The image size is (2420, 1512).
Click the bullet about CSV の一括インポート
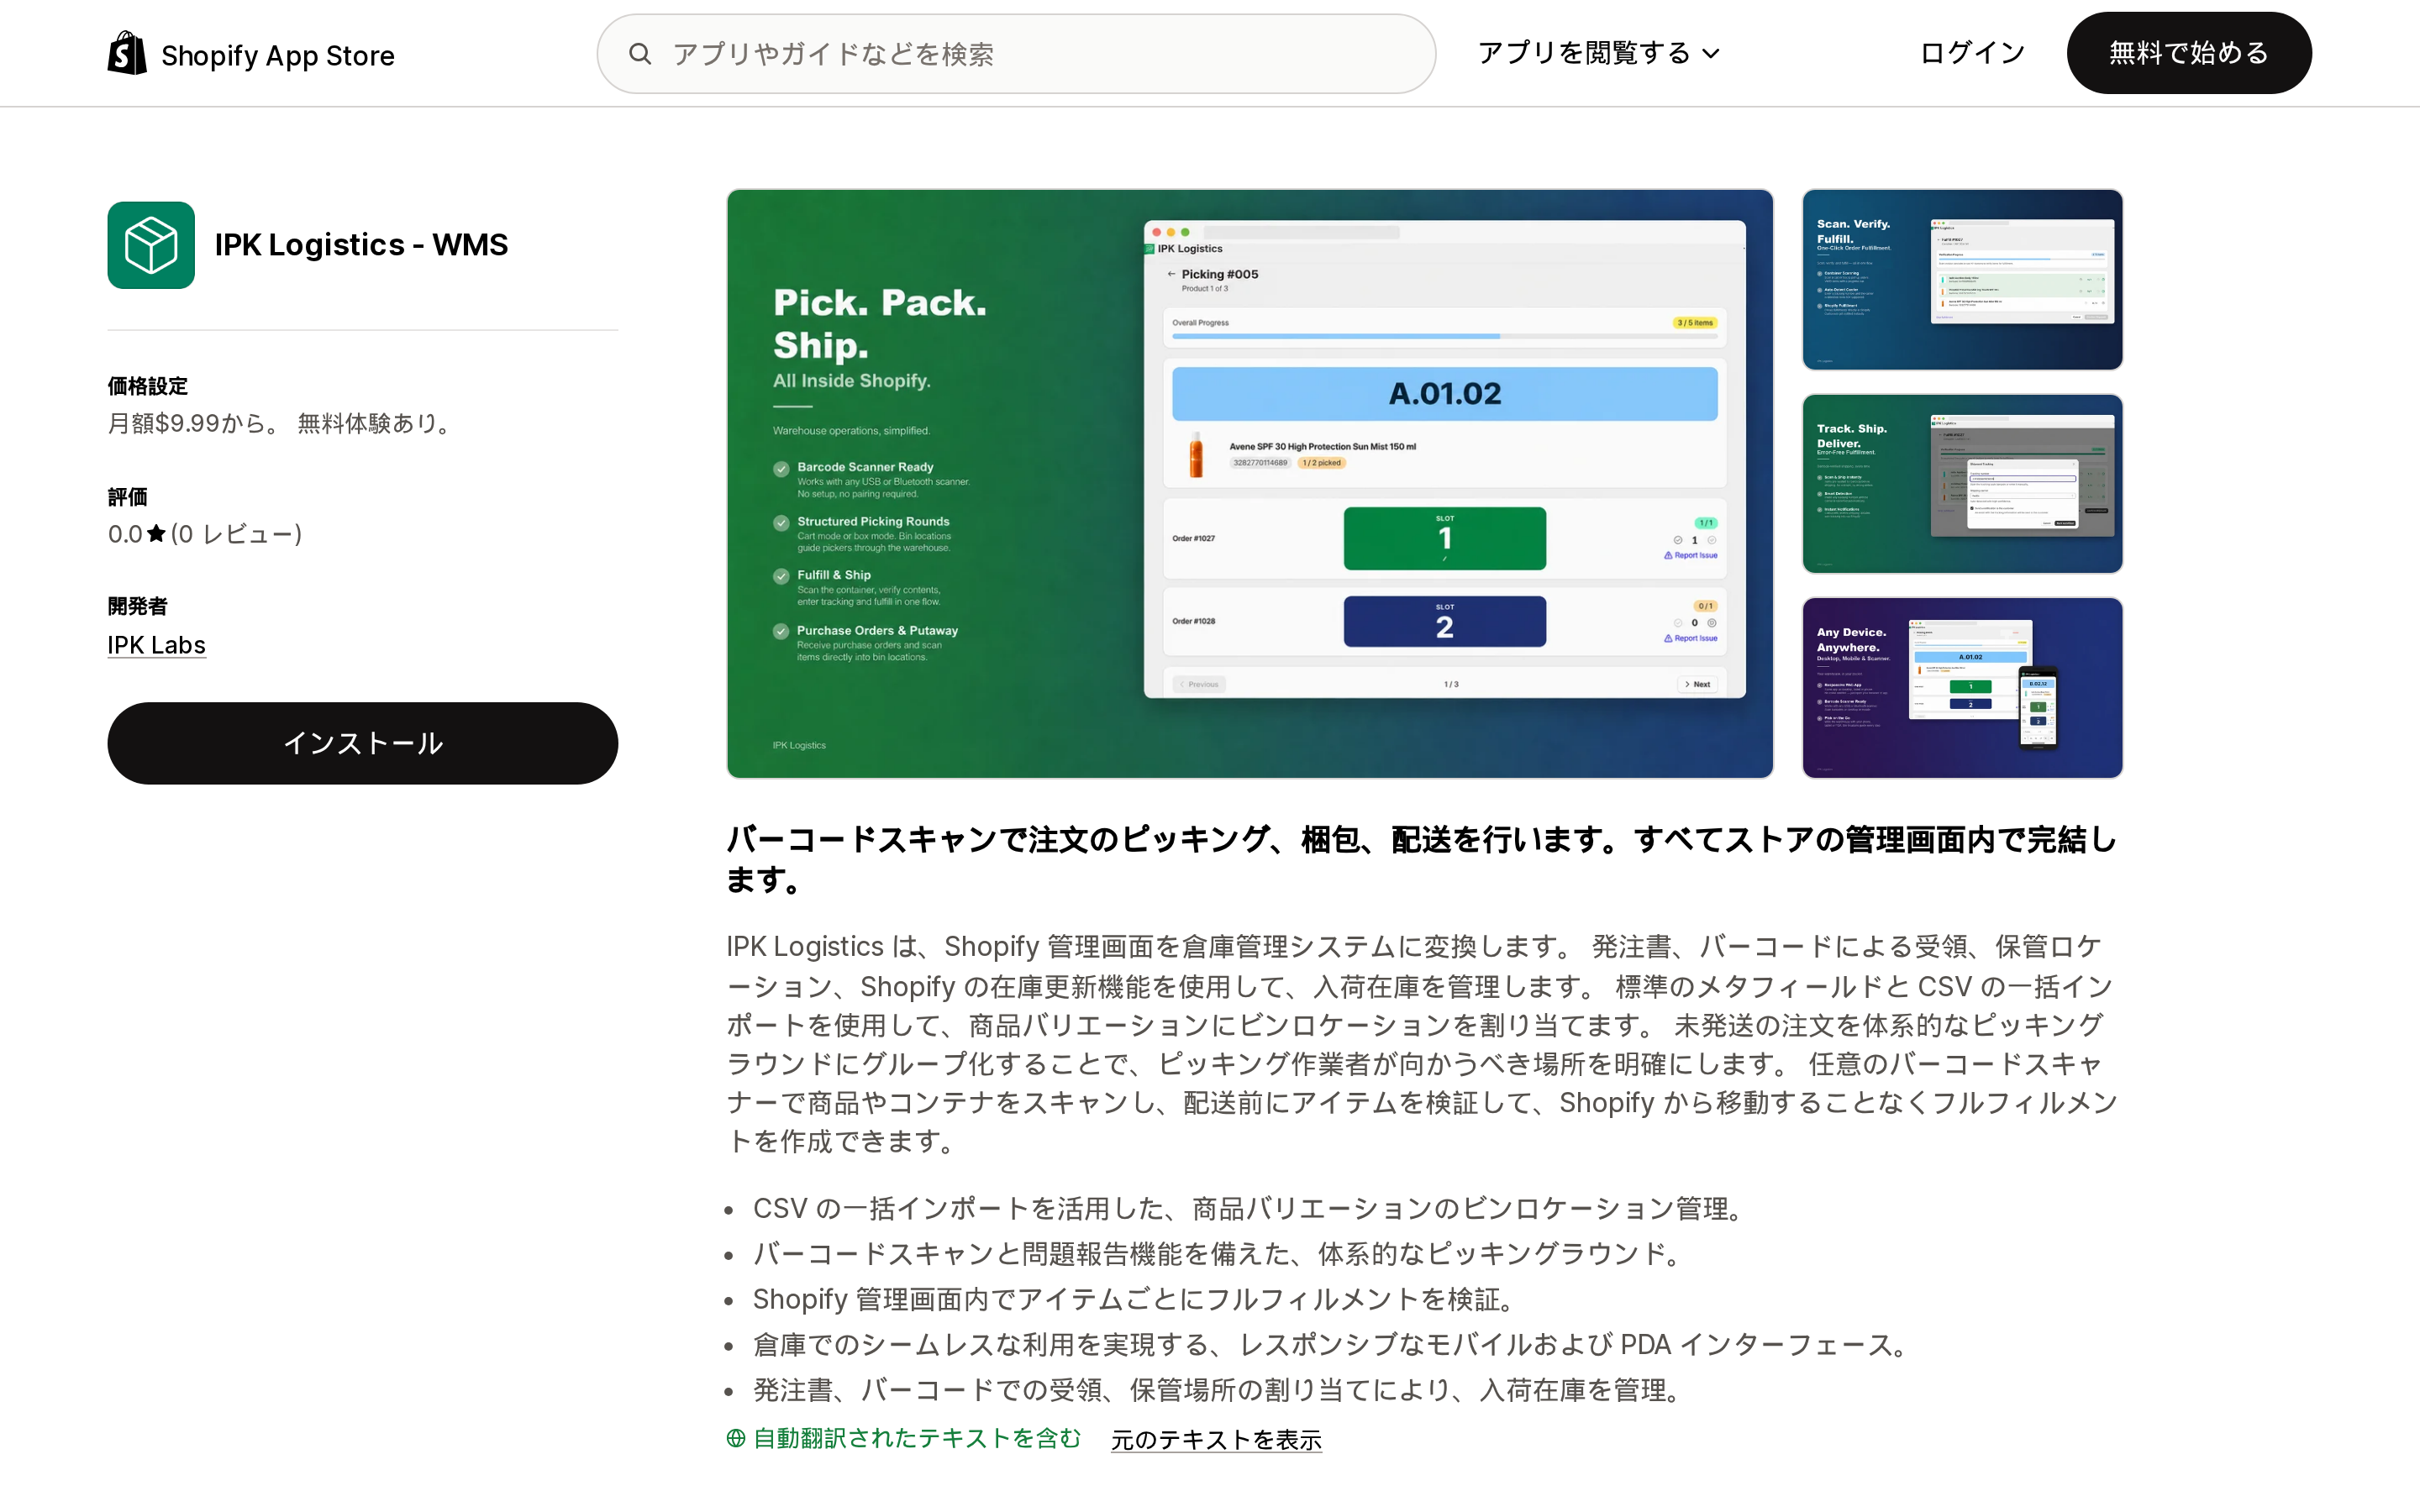pos(1248,1208)
